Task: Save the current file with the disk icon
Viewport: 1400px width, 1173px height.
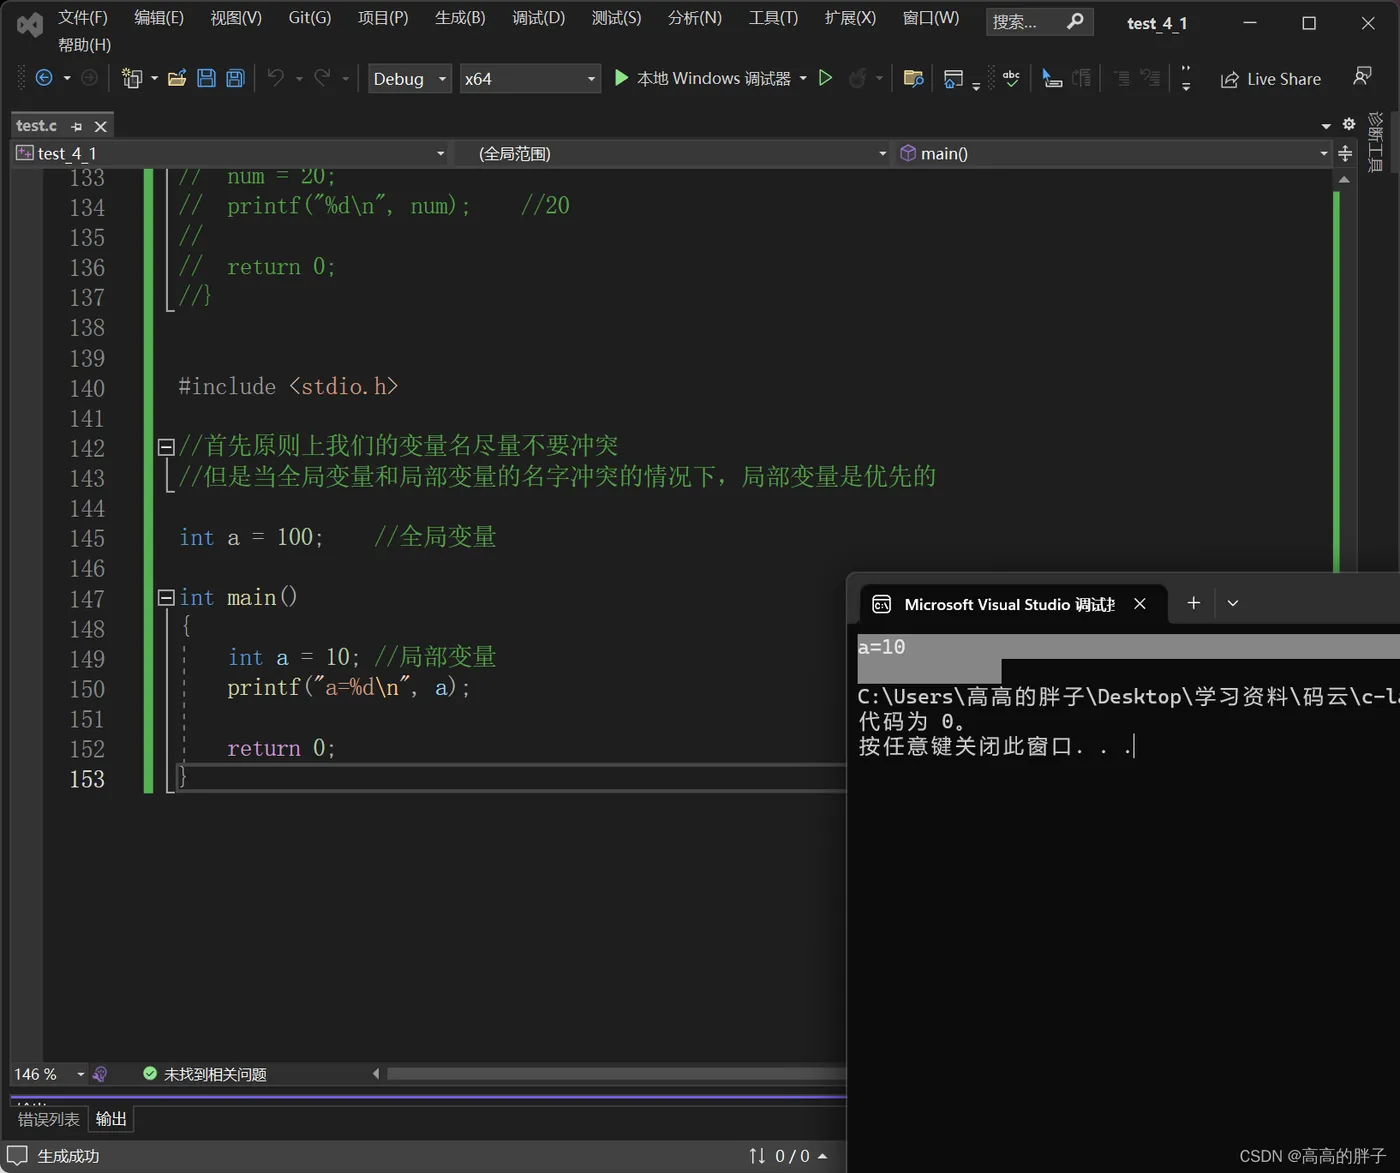Action: tap(206, 78)
